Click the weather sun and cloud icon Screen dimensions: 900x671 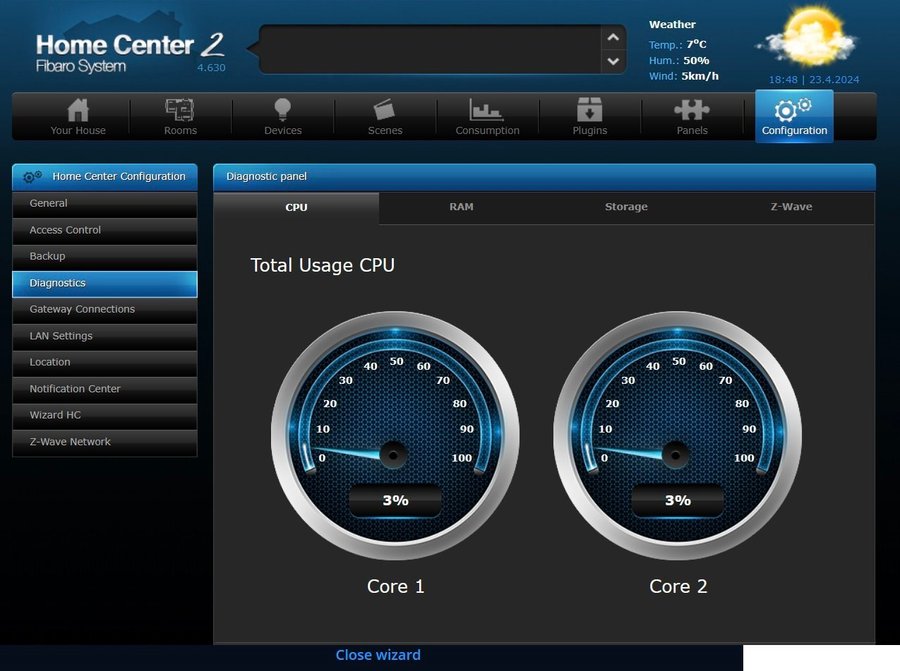pyautogui.click(x=808, y=40)
